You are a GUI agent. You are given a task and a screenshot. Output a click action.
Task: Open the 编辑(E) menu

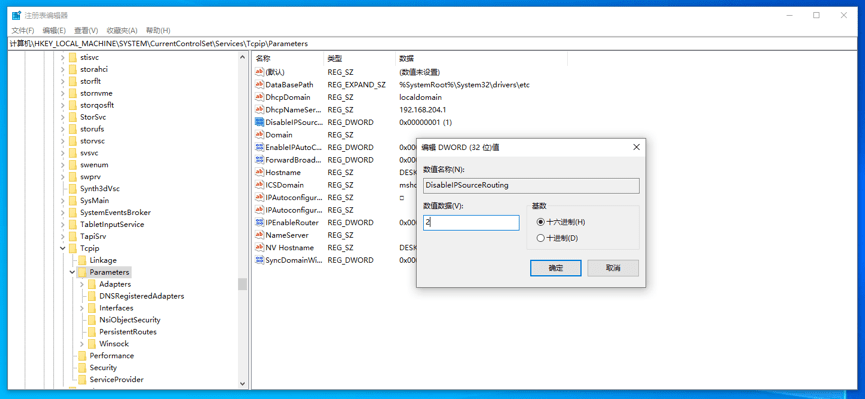(x=54, y=30)
